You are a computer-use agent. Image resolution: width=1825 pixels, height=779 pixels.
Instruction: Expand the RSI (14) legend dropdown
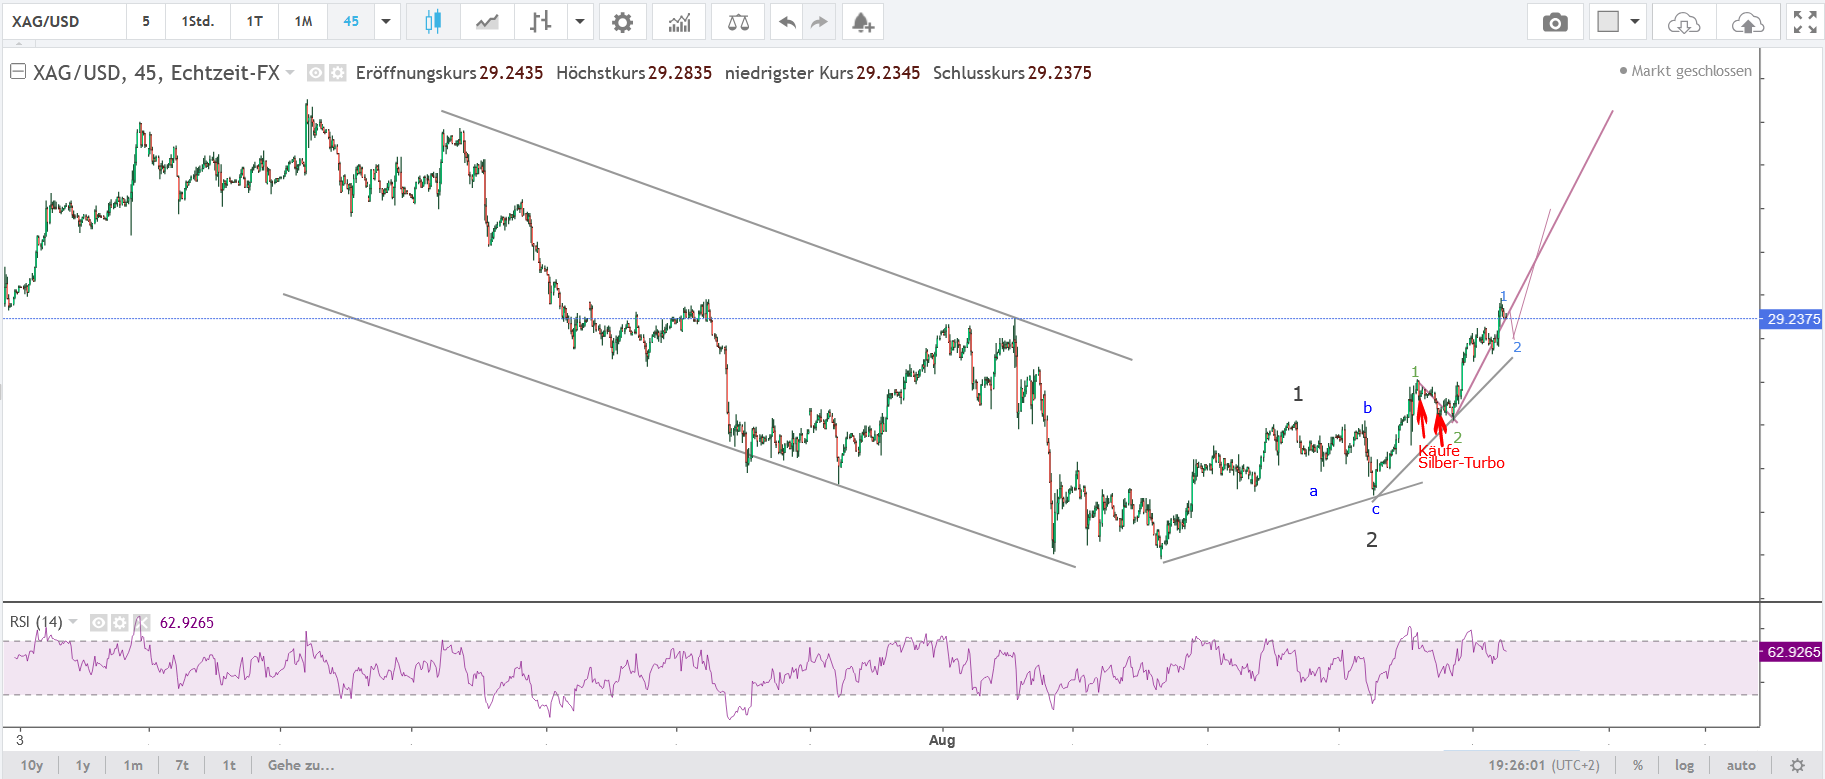(x=73, y=623)
